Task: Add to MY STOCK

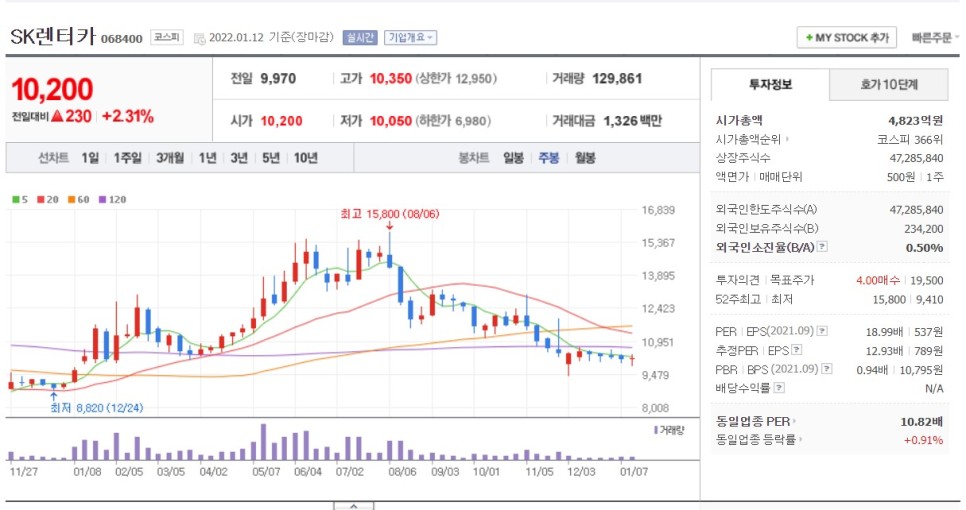Action: [846, 38]
